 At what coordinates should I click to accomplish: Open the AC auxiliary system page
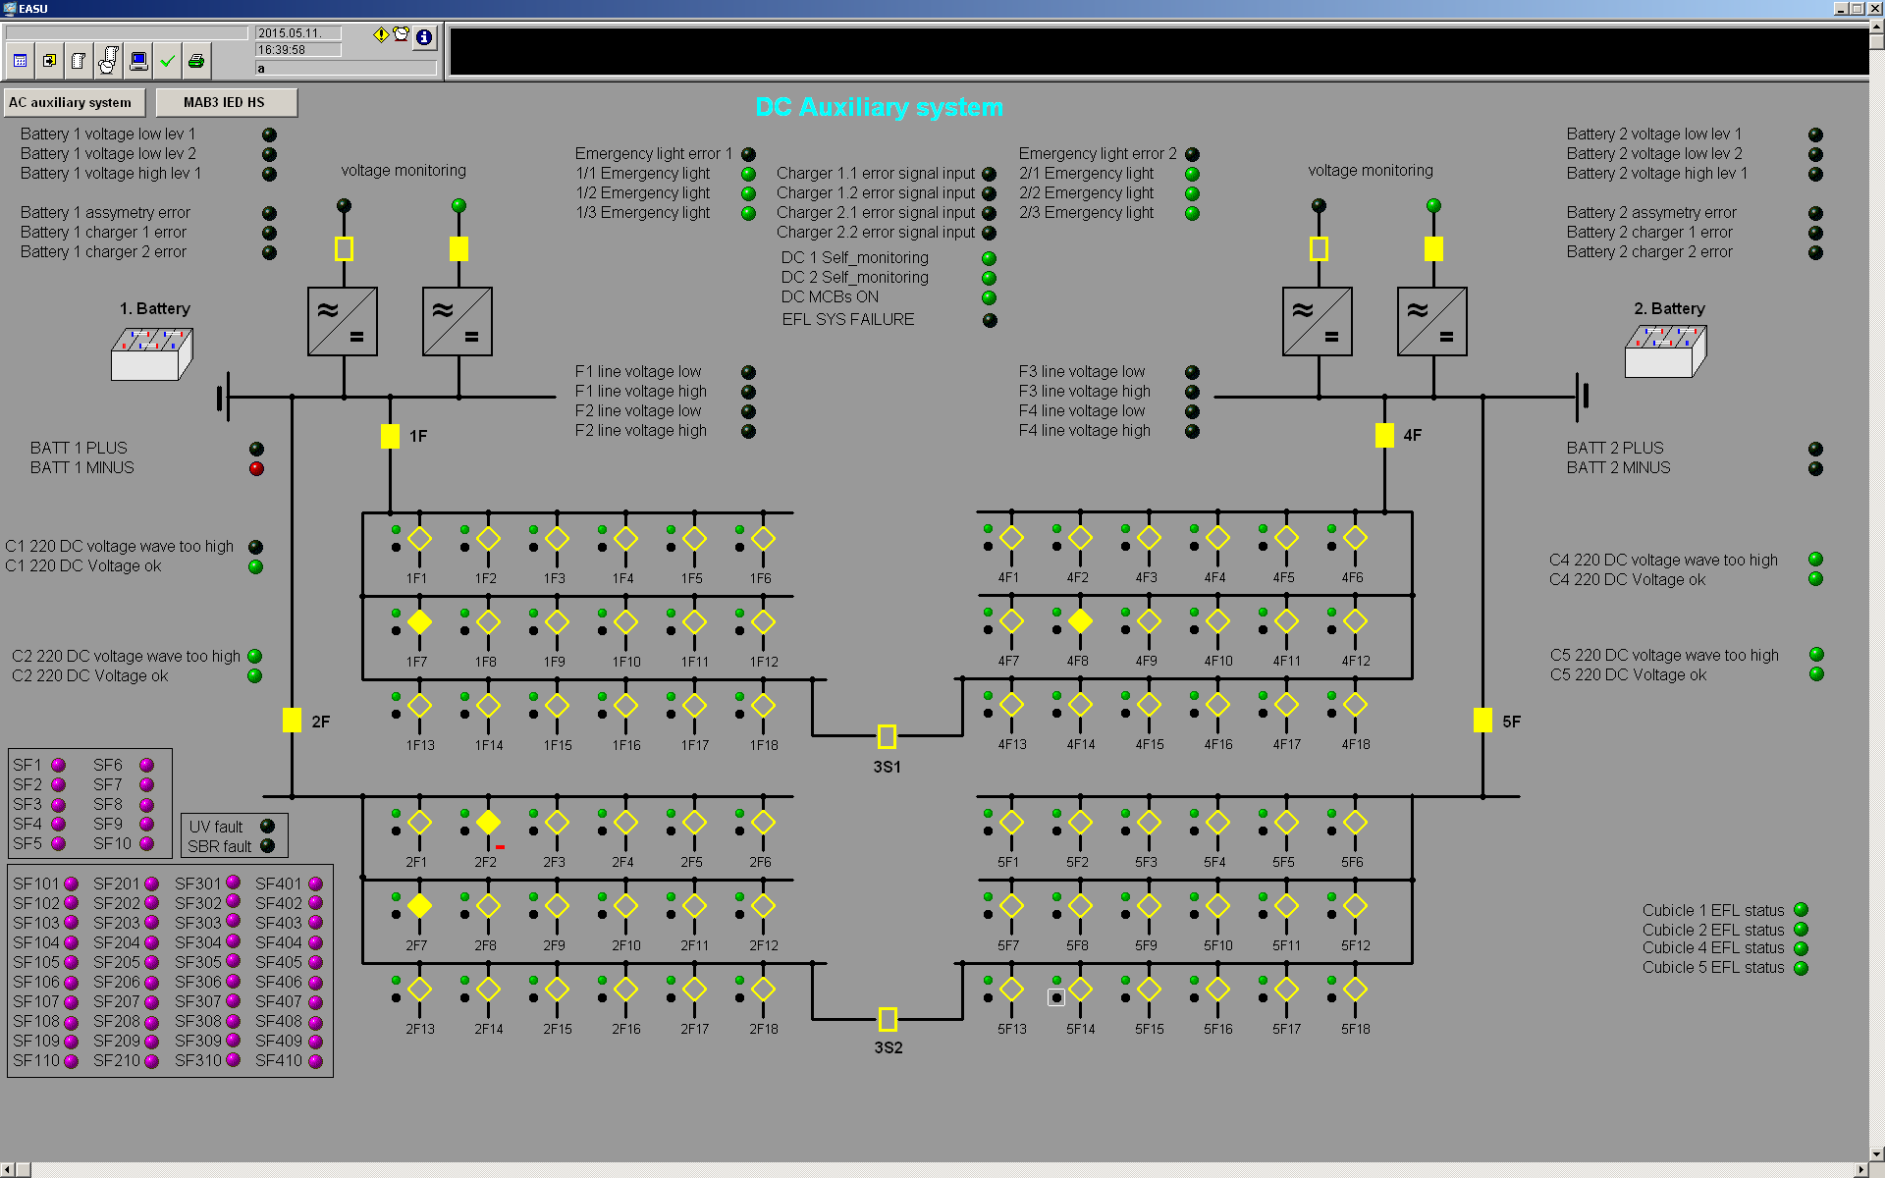click(75, 102)
